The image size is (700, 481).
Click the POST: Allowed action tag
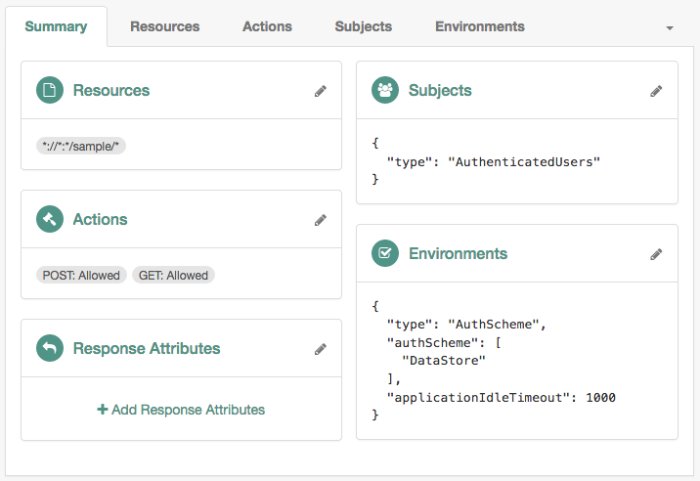tap(81, 275)
